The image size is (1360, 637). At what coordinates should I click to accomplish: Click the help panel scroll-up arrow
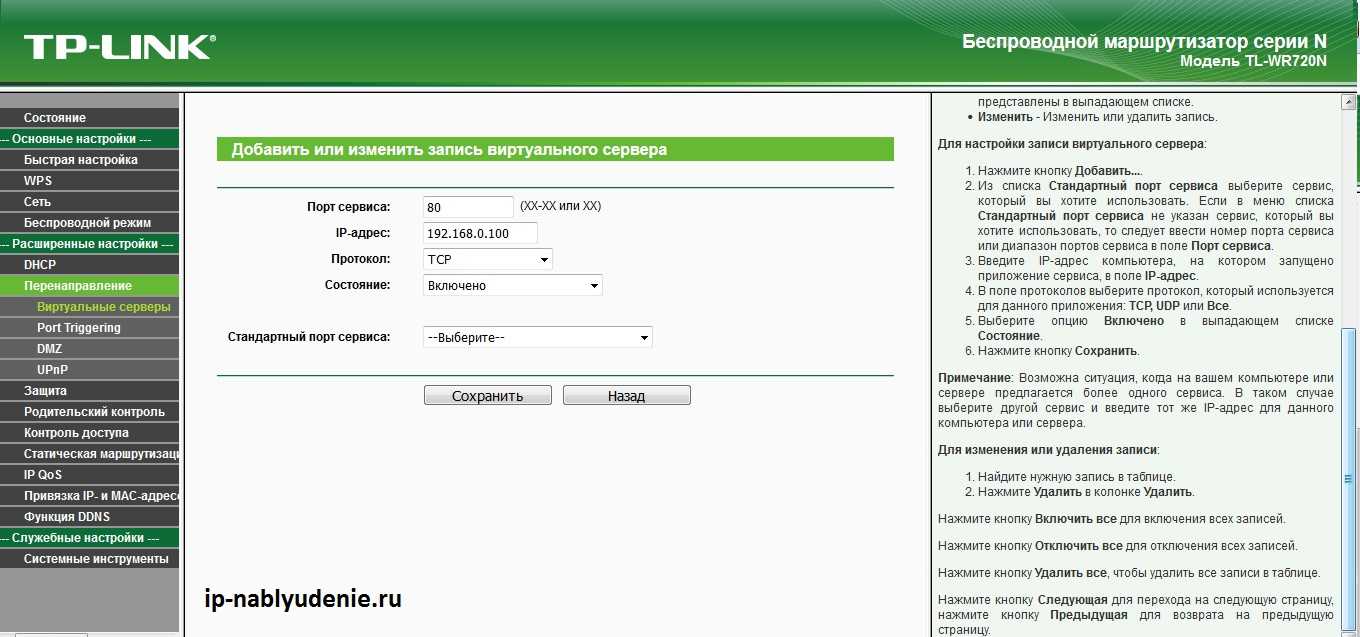click(x=1349, y=103)
